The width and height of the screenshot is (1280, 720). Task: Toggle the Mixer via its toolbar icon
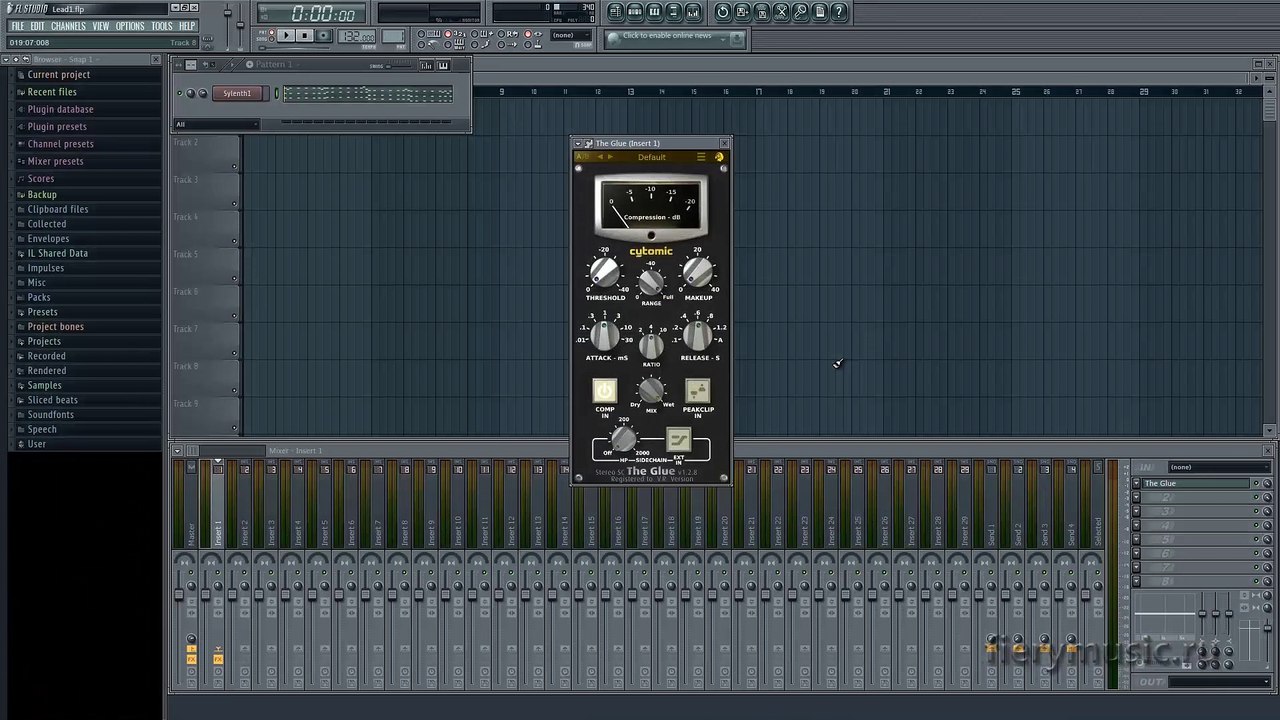(692, 12)
